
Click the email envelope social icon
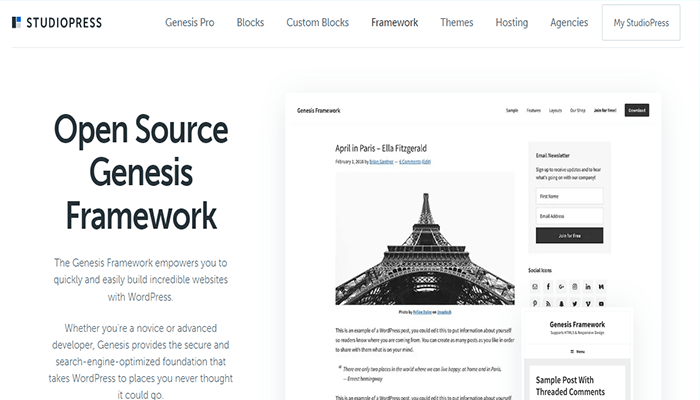click(x=536, y=287)
